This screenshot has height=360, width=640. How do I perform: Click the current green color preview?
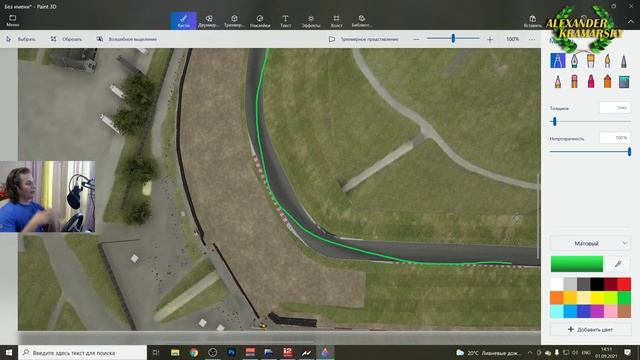[x=577, y=264]
